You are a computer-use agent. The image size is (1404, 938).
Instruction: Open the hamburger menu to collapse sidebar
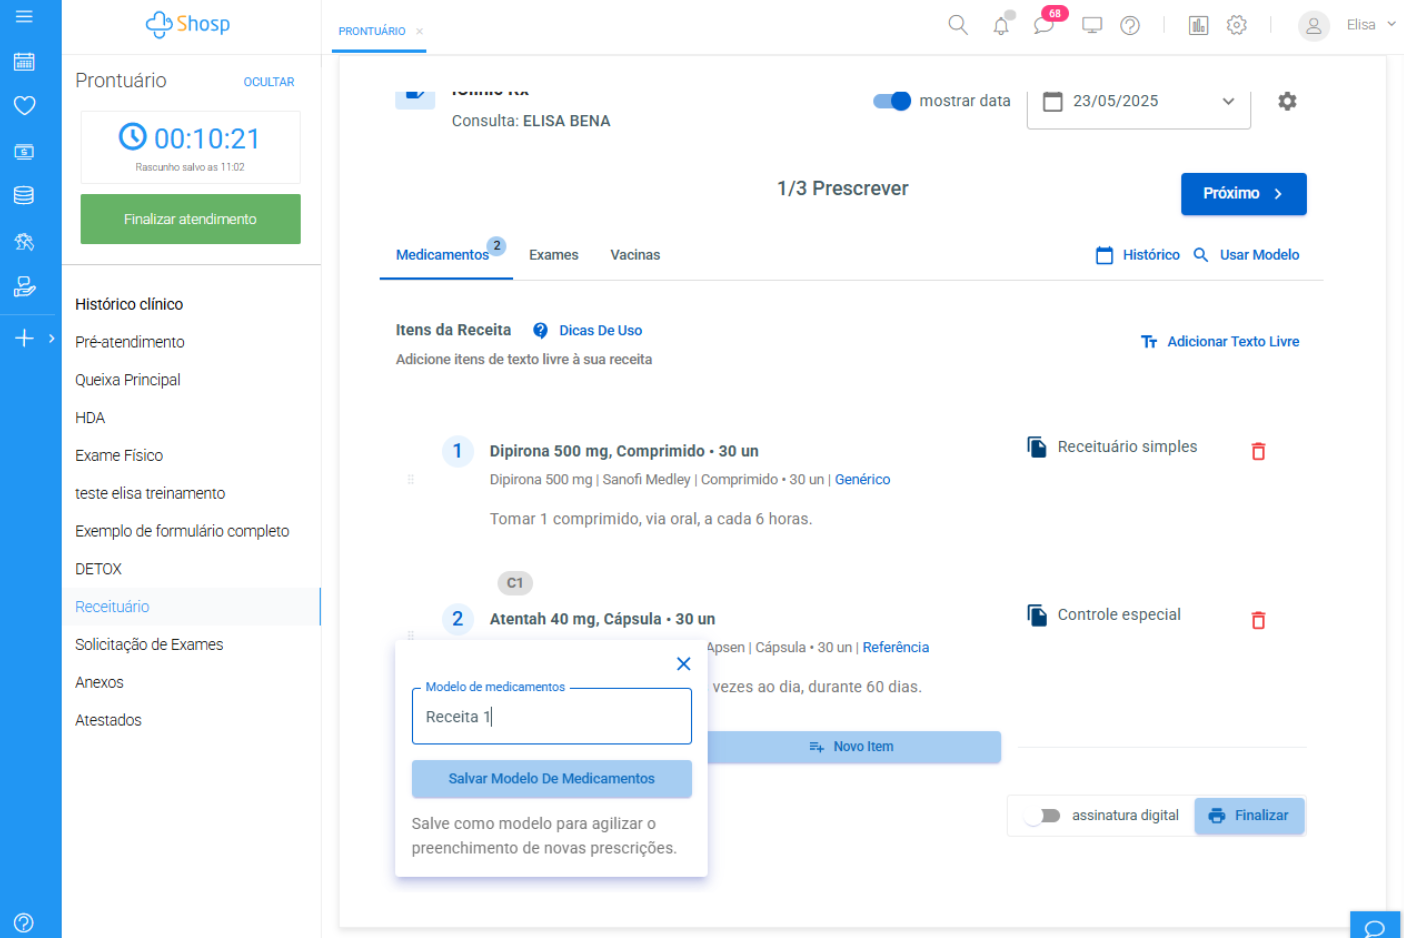[24, 17]
